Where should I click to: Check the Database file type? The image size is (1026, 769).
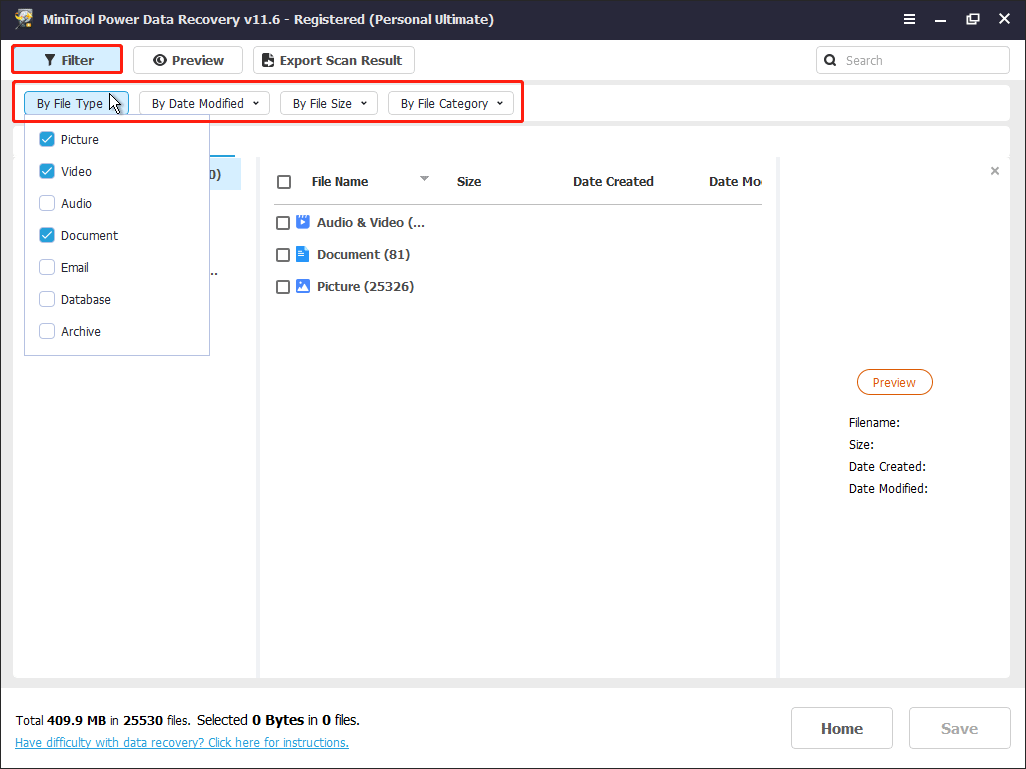(x=47, y=299)
